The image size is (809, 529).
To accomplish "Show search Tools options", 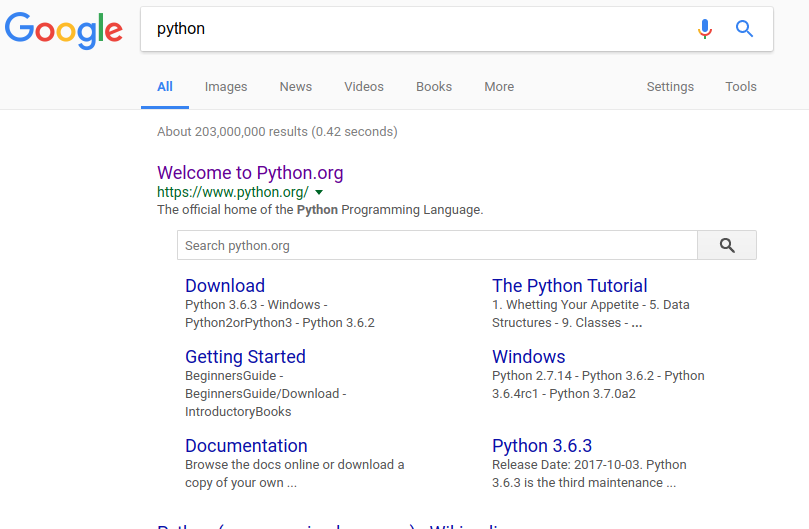I will tap(741, 87).
